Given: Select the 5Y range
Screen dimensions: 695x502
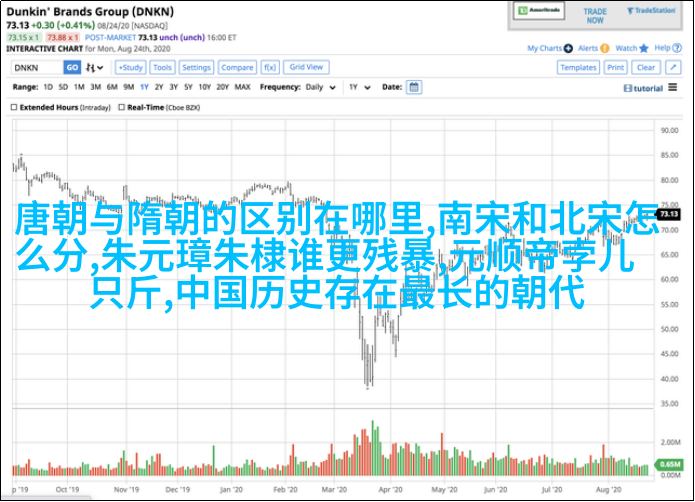Looking at the screenshot, I should pos(188,87).
